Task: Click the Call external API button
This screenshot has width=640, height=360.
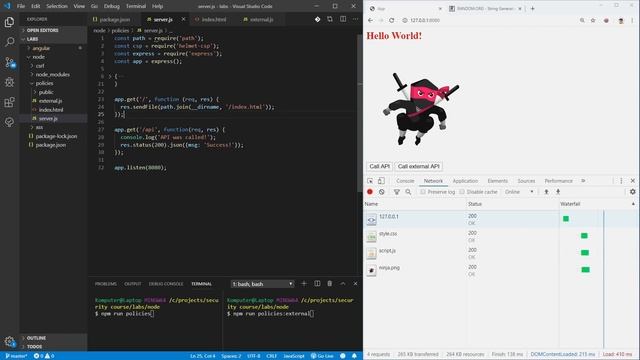Action: [x=419, y=166]
